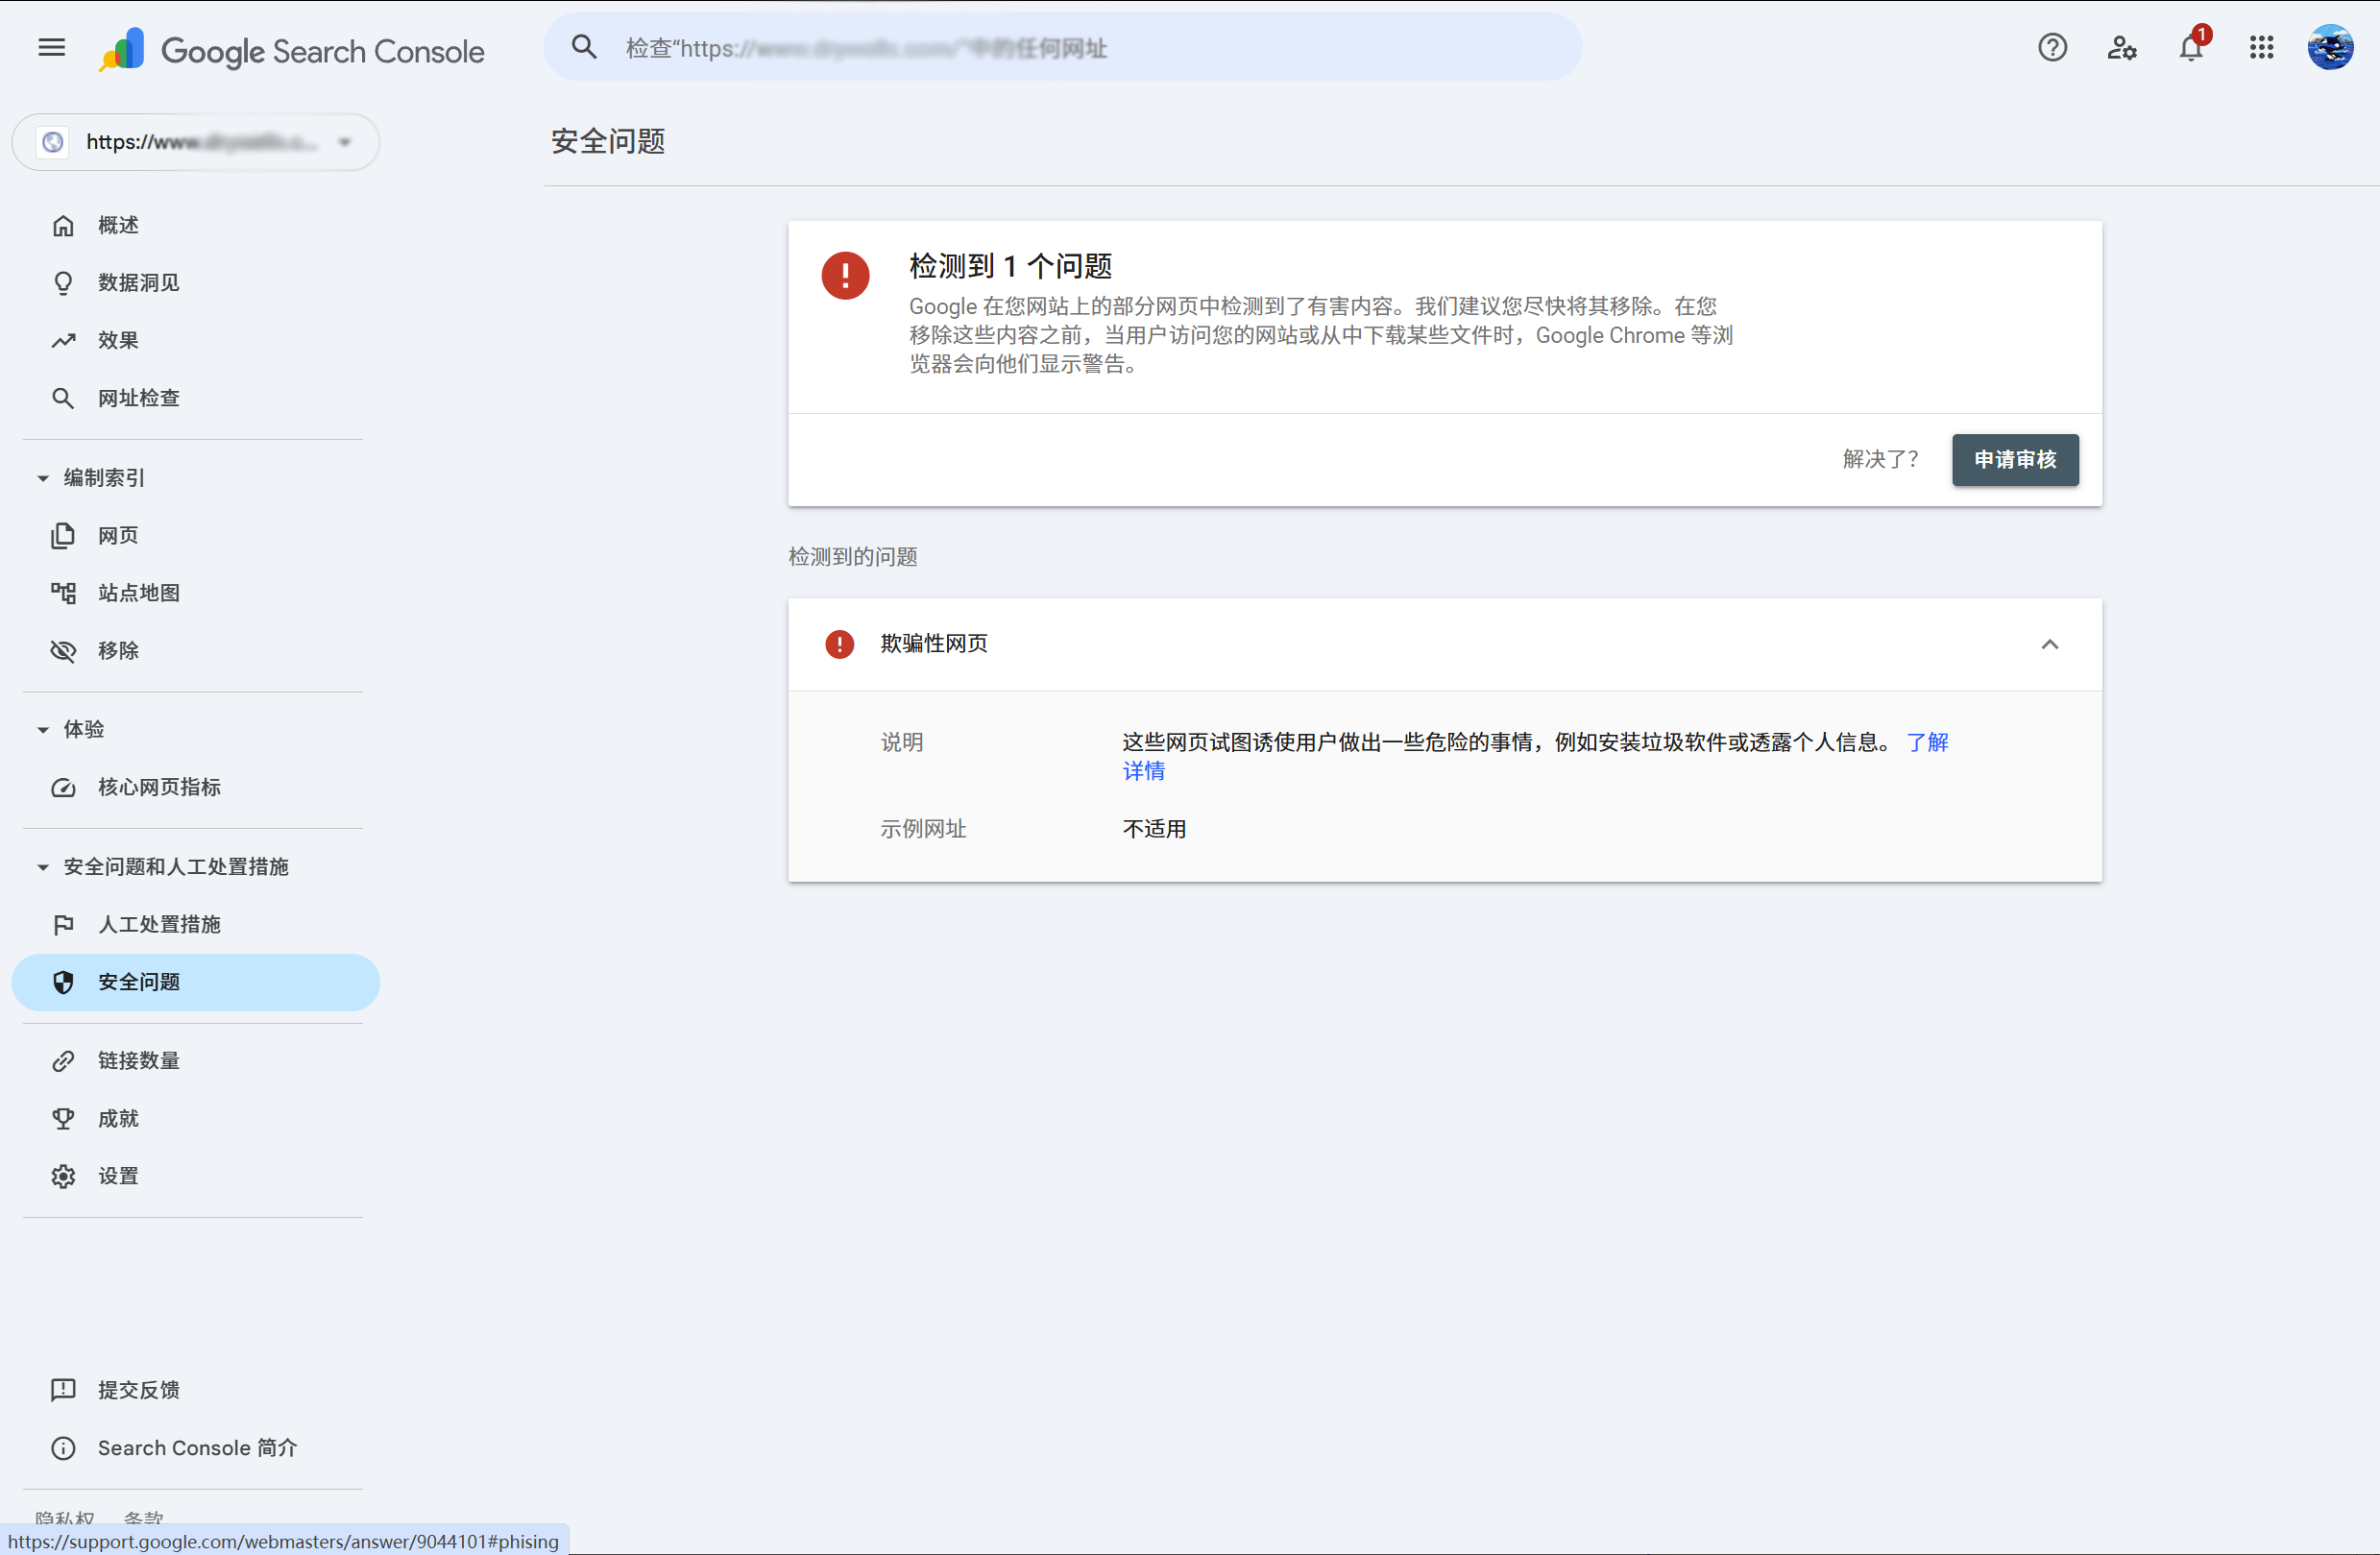Click the 申请审核 button
Screen dimensions: 2380x1555
(x=2014, y=459)
